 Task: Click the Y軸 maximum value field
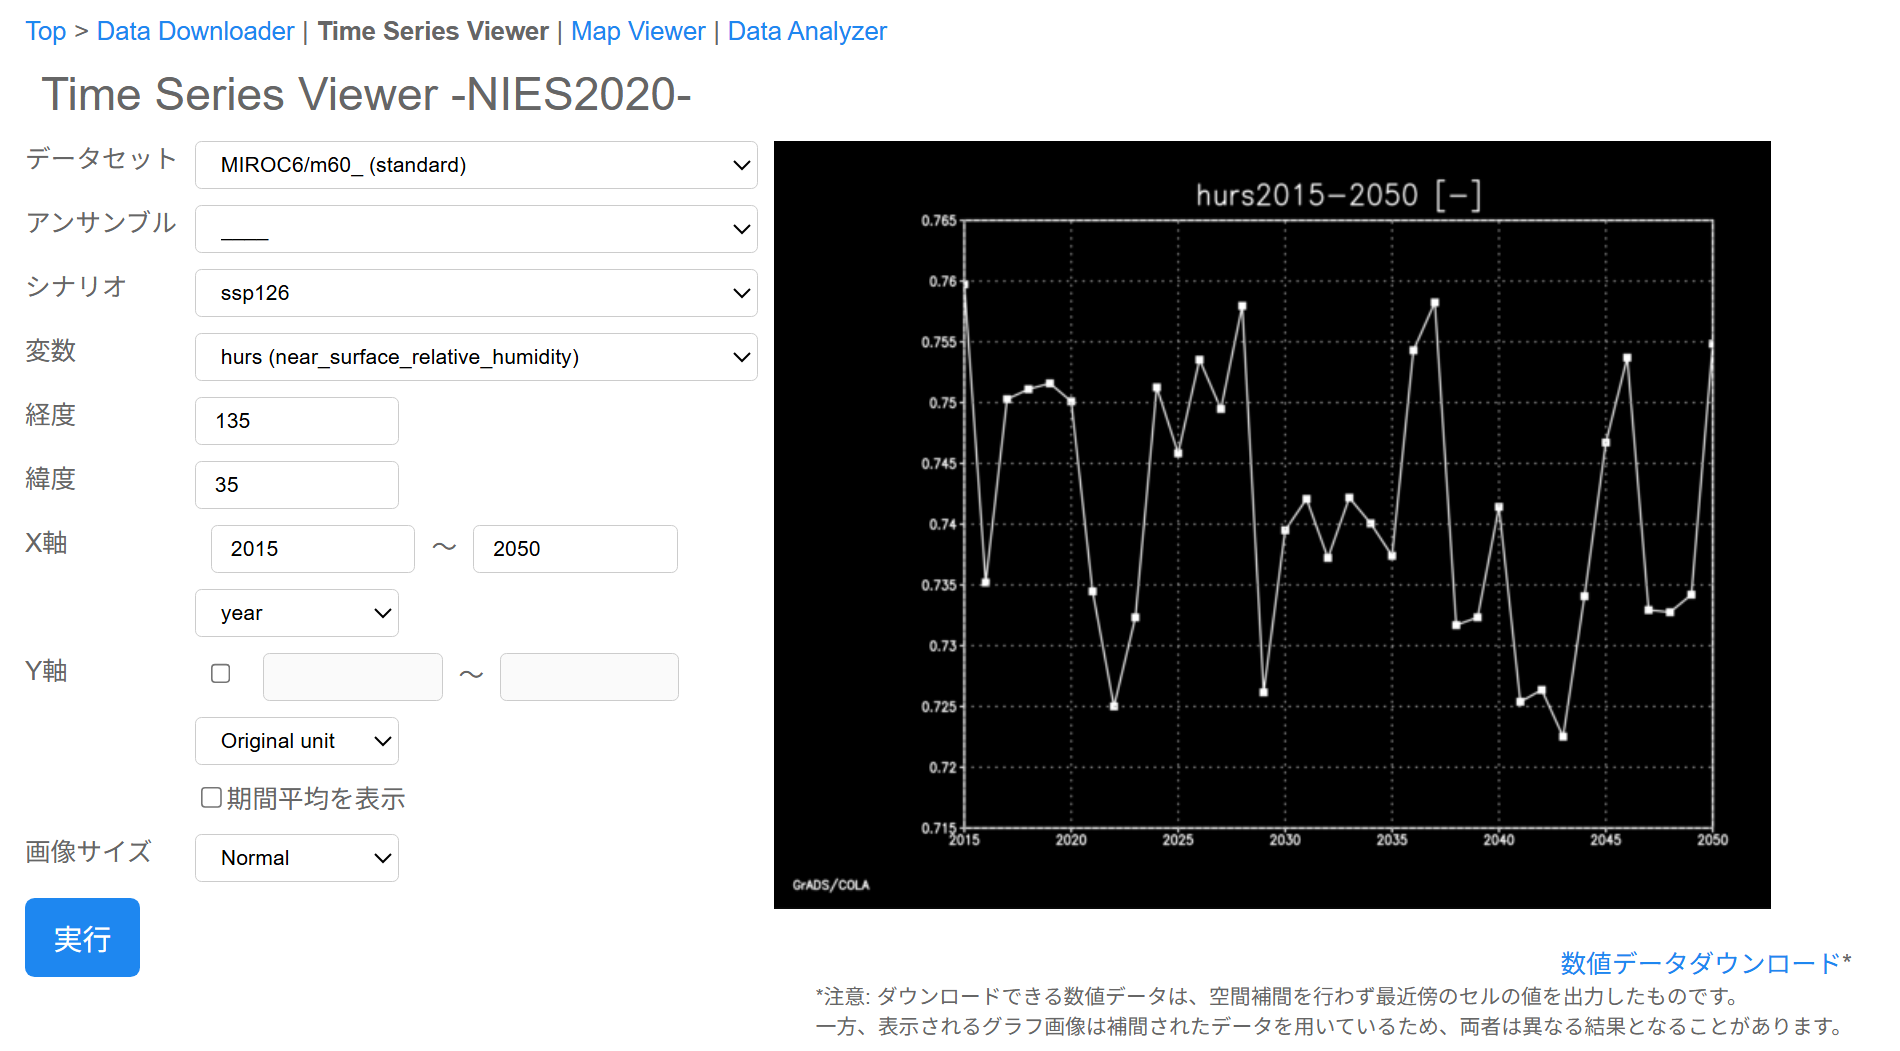pos(589,677)
